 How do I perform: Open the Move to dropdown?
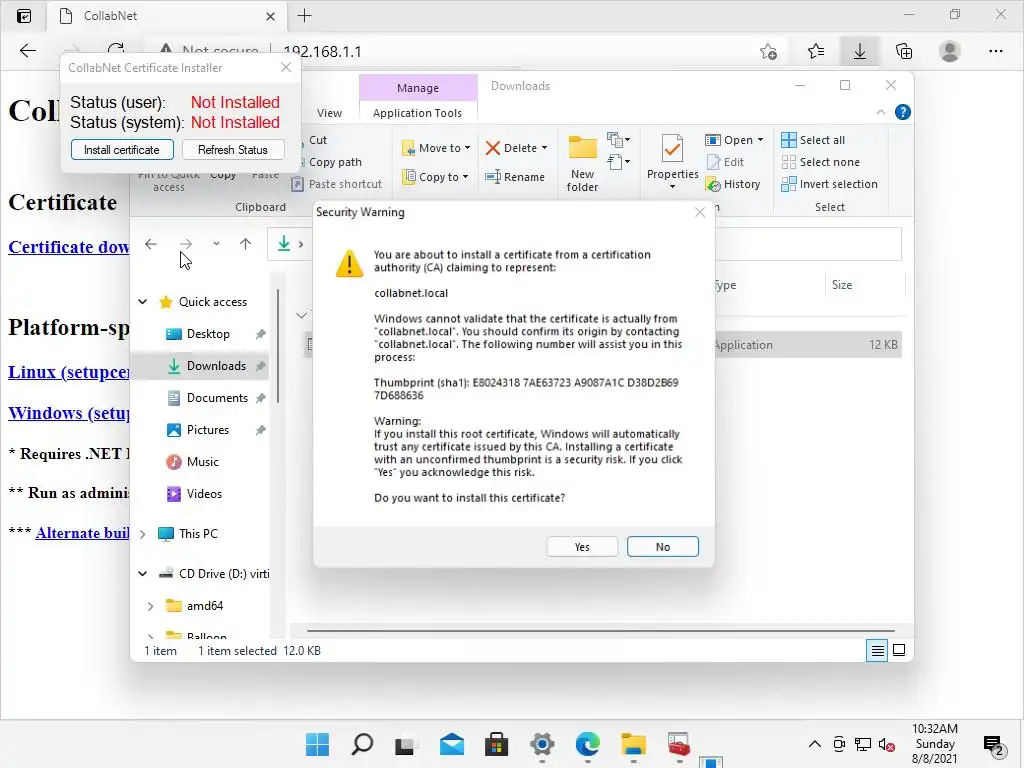point(436,148)
